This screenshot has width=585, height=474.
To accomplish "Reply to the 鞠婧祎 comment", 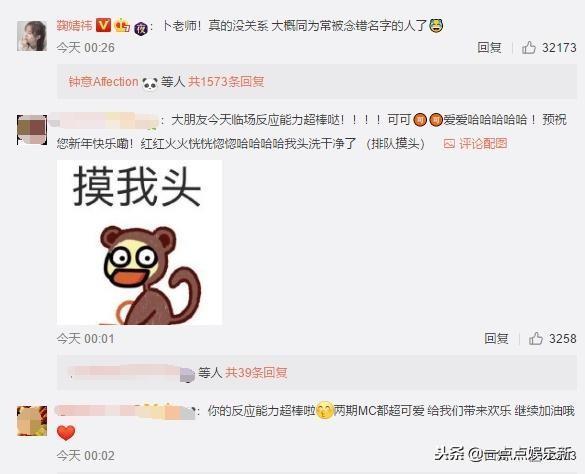I will (x=489, y=48).
